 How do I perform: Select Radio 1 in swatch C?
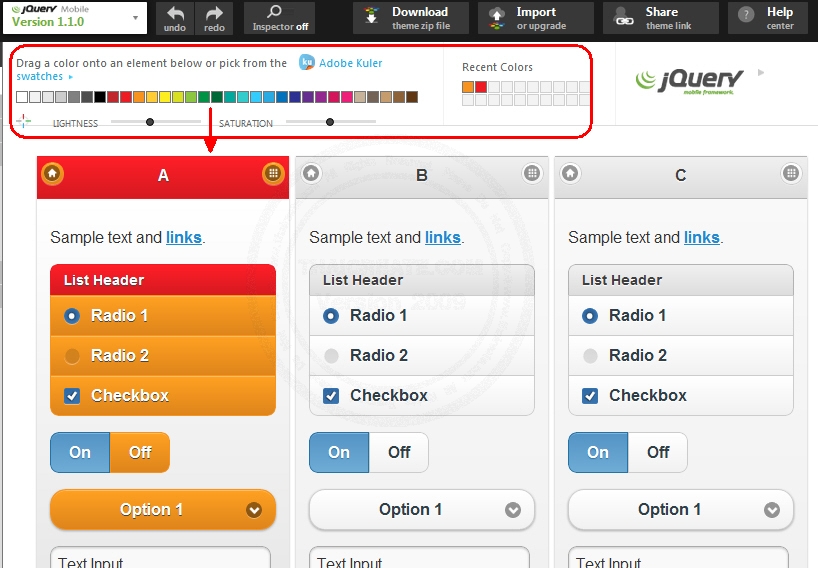pos(681,316)
